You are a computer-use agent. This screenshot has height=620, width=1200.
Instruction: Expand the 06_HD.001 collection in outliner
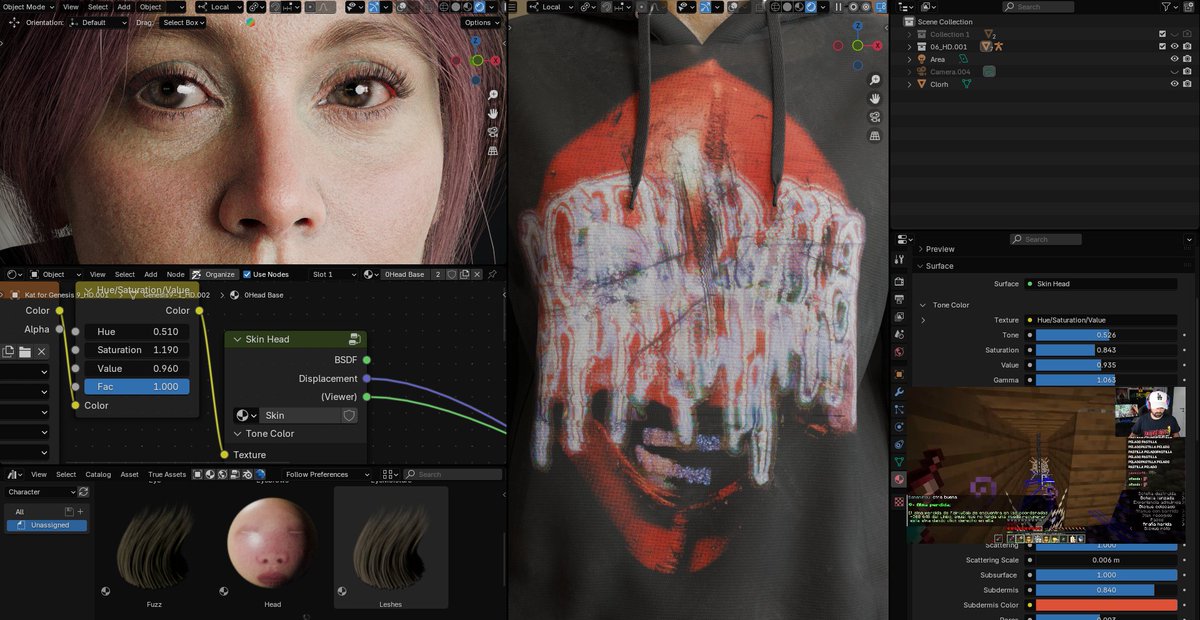tap(909, 46)
